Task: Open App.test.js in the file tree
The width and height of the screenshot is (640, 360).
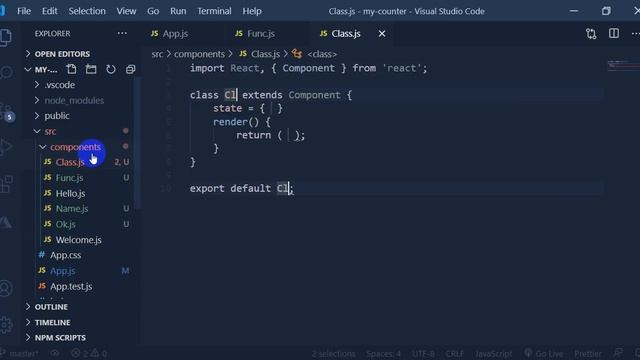Action: coord(71,287)
